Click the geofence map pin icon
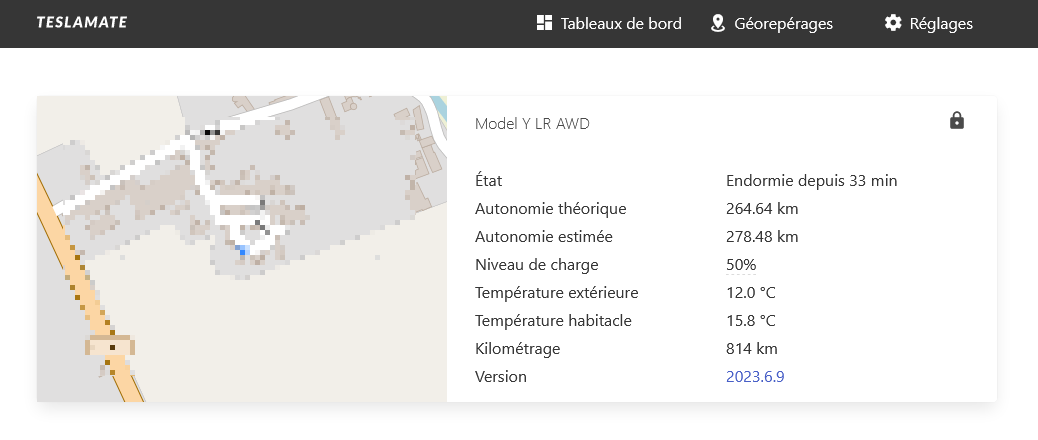 pos(717,24)
